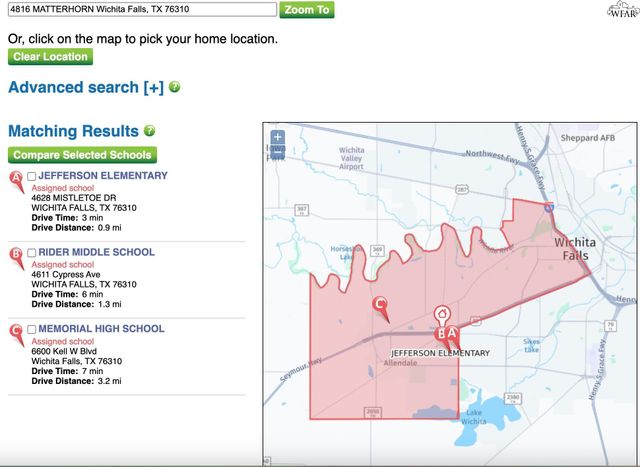Select the Rider Middle School checkbox

(x=32, y=253)
